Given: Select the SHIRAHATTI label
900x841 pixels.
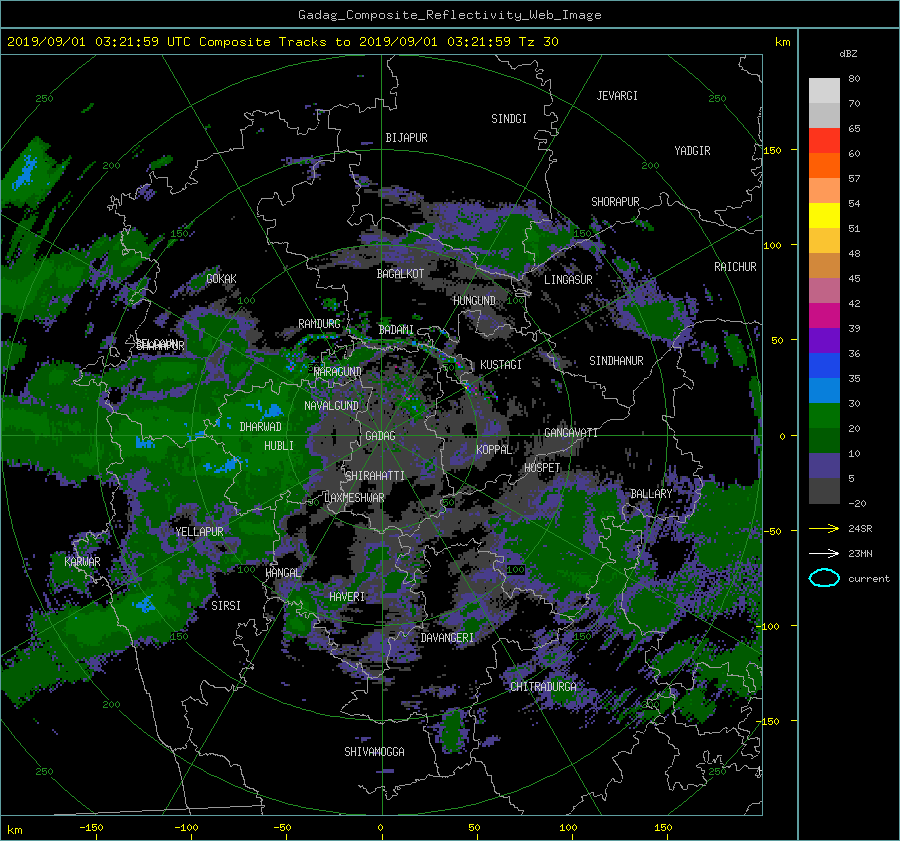Looking at the screenshot, I should pos(375,476).
